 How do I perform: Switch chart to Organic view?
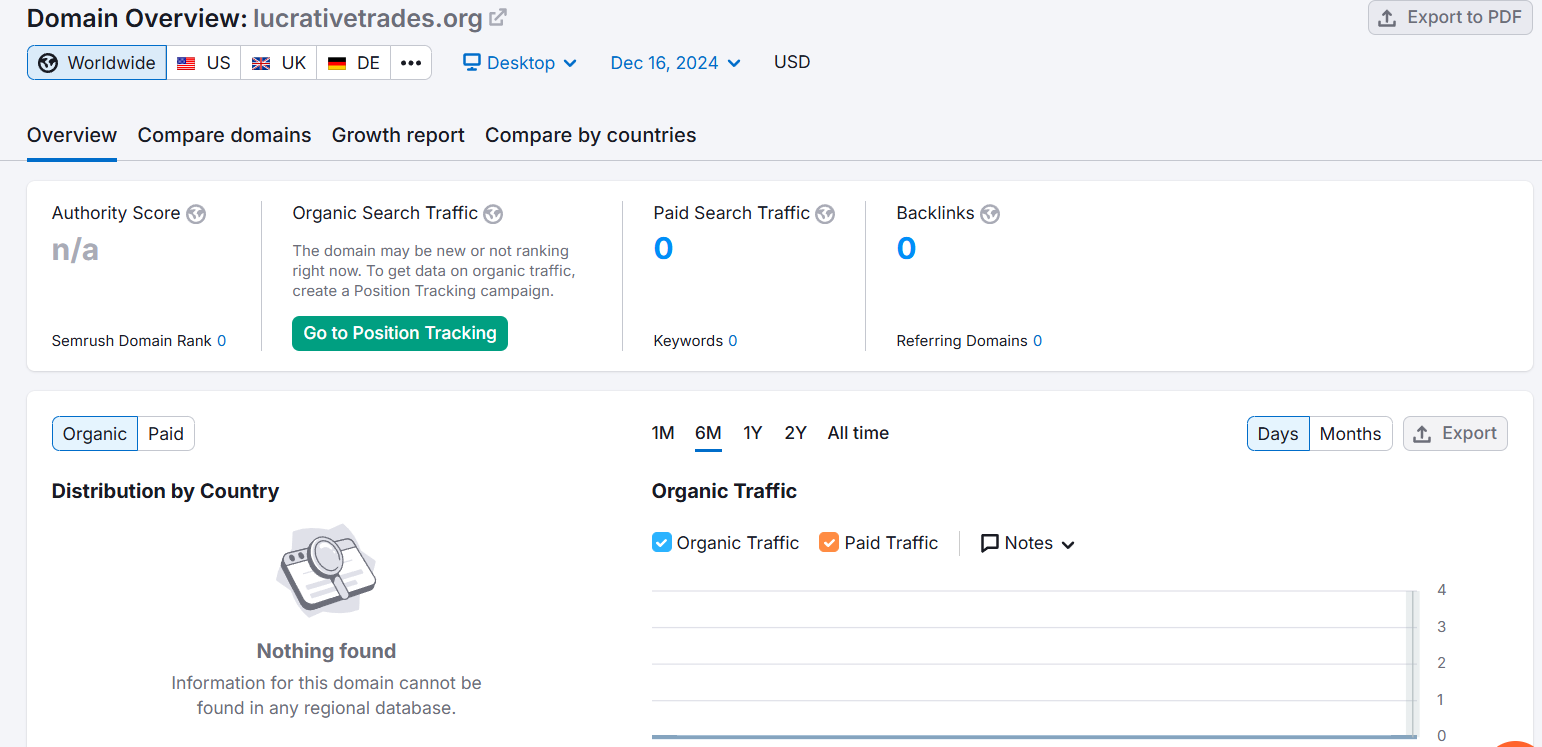point(95,434)
